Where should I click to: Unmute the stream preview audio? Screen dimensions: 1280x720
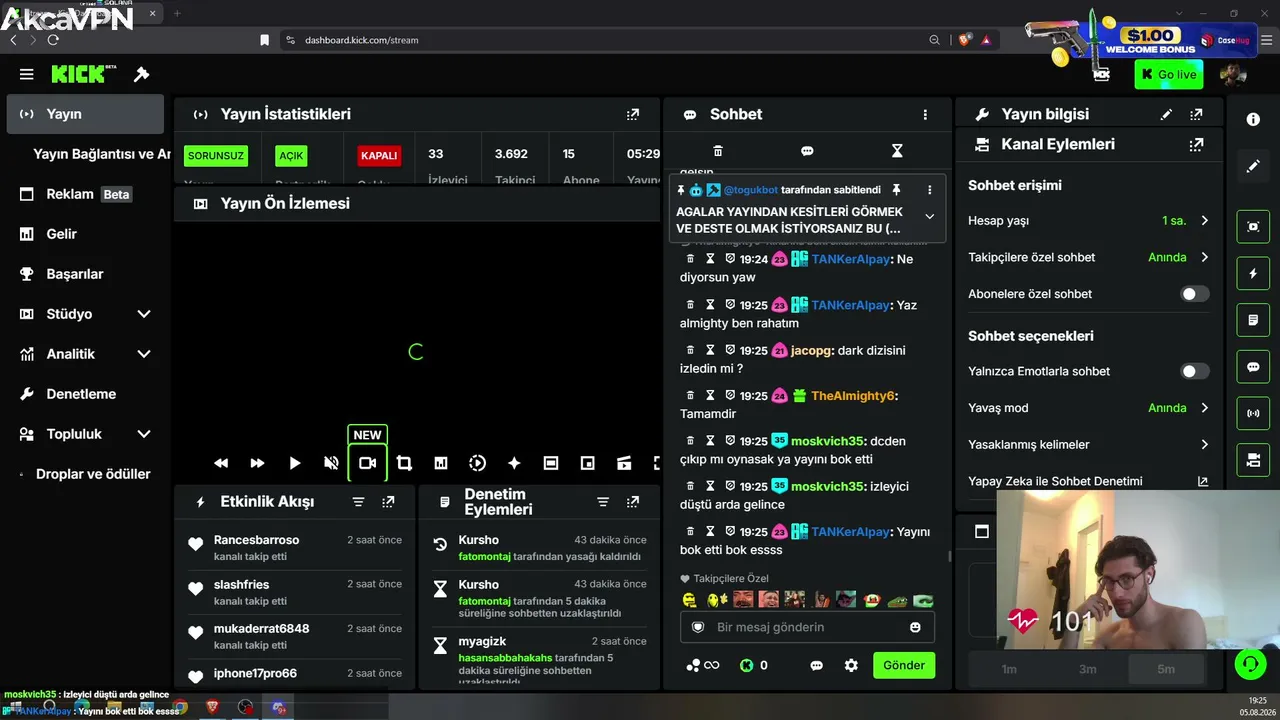click(331, 463)
